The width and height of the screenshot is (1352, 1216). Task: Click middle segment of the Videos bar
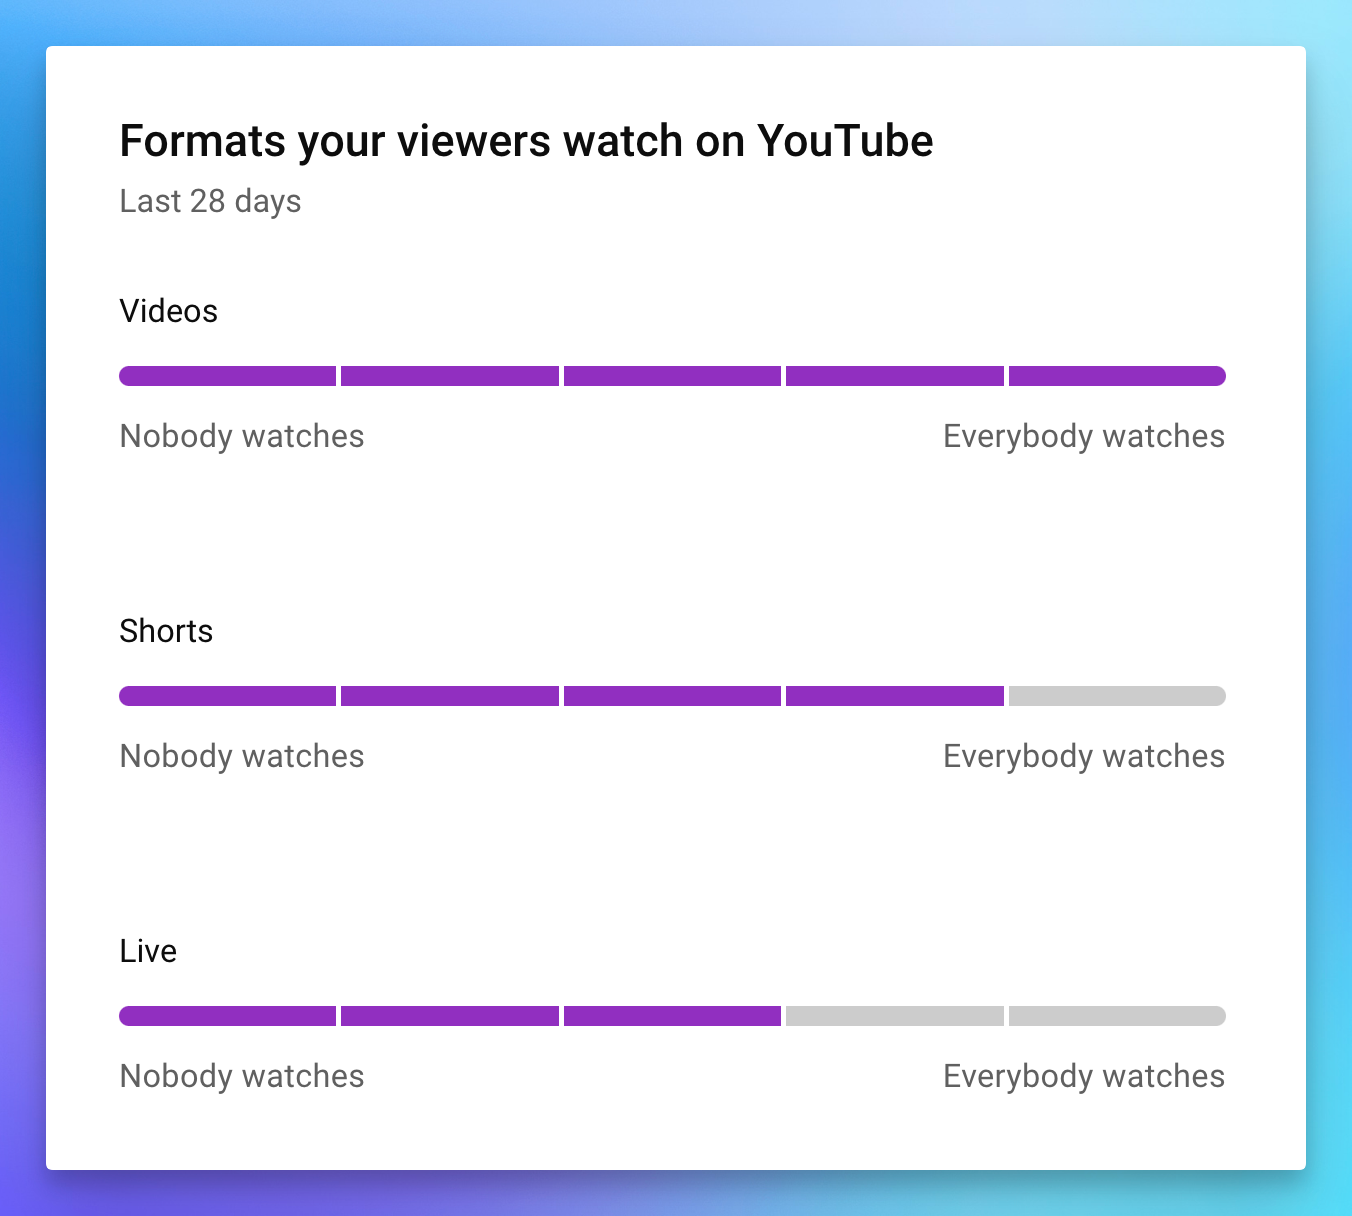click(672, 376)
